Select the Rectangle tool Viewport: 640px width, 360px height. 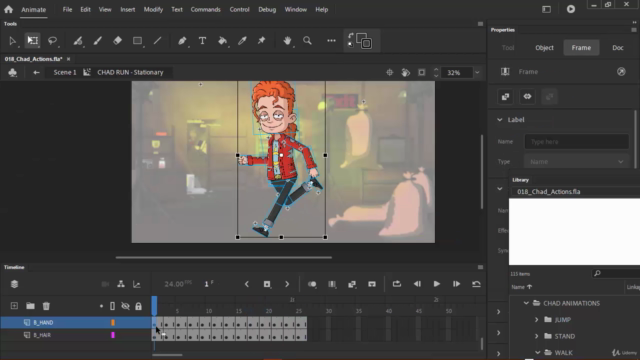(138, 40)
